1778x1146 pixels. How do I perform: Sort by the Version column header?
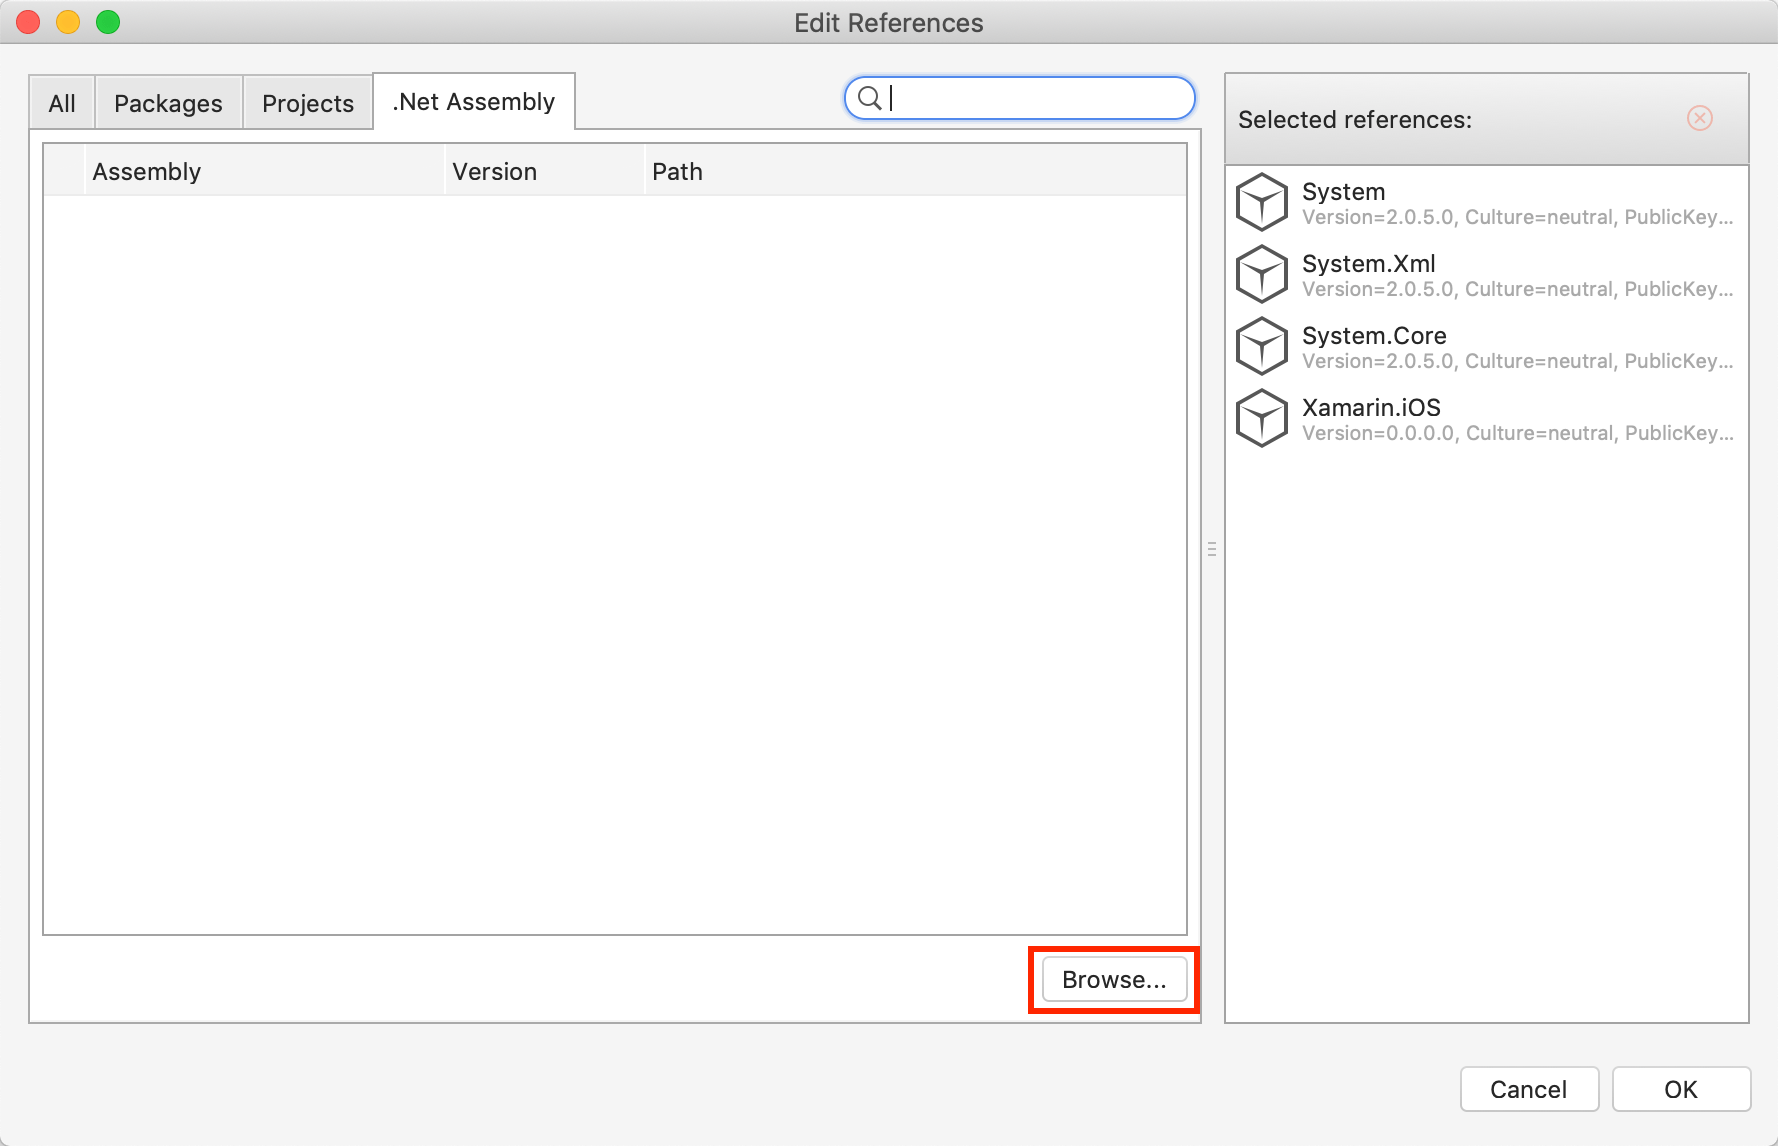544,171
